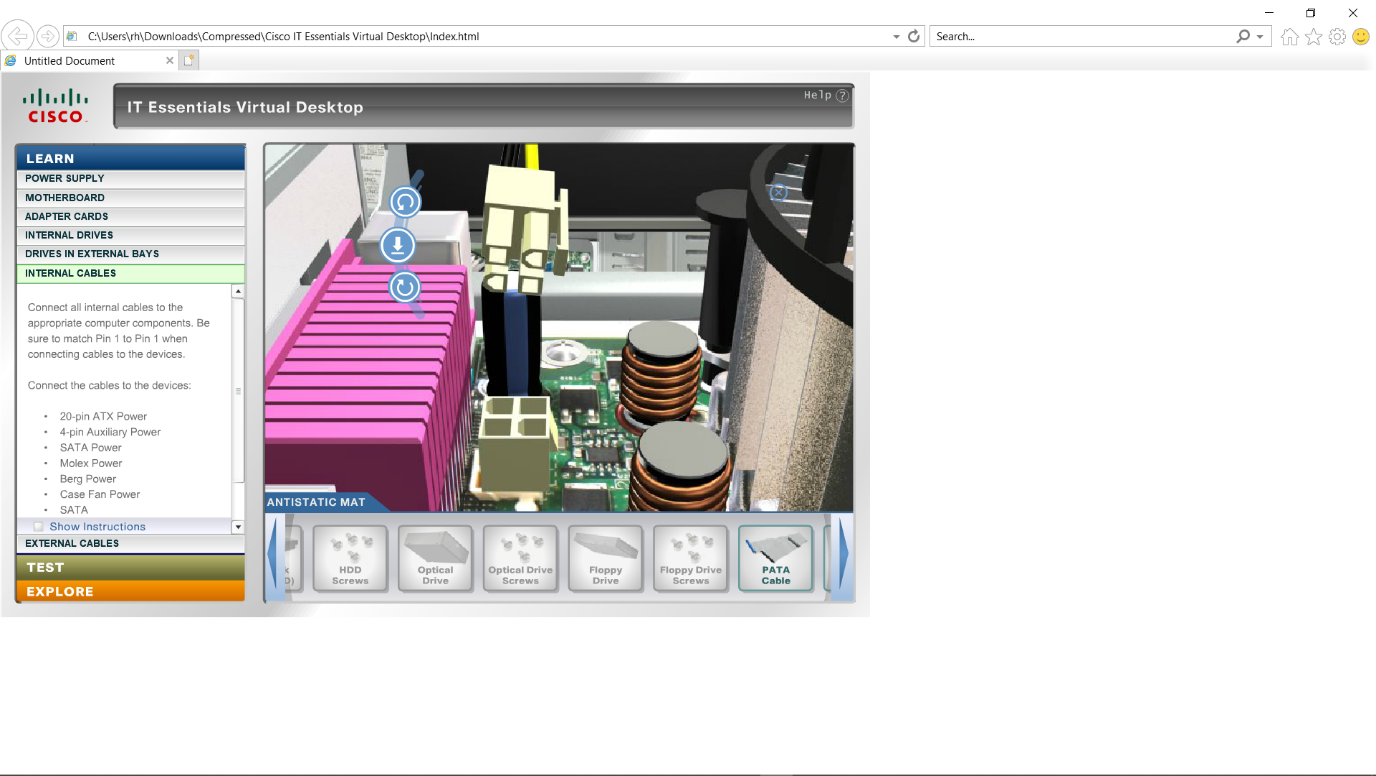The width and height of the screenshot is (1376, 776).
Task: Click the Show Instructions link text
Action: coord(97,526)
